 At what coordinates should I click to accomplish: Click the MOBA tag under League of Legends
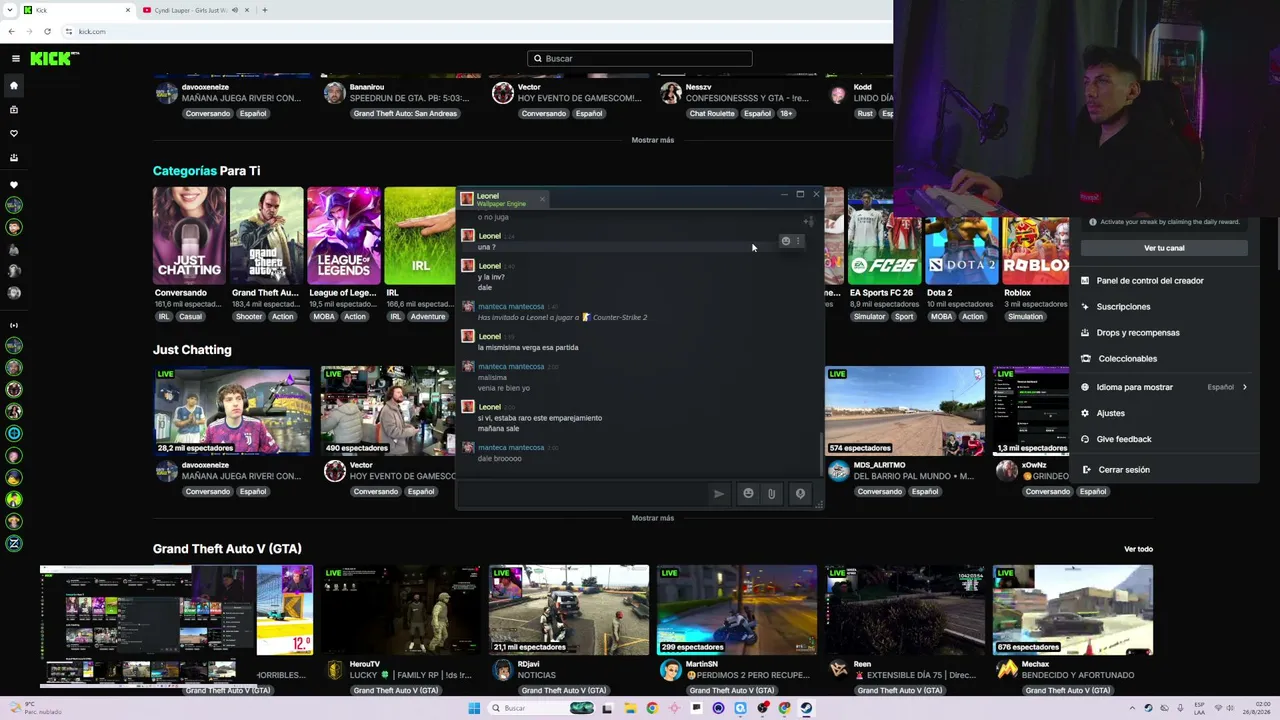tap(324, 317)
